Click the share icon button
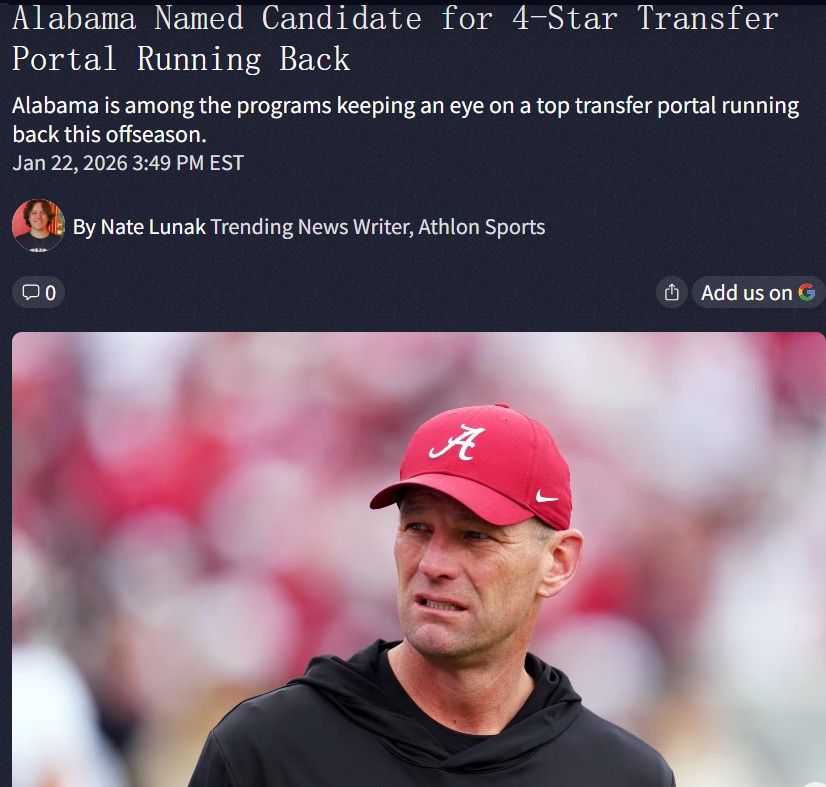The width and height of the screenshot is (826, 787). pos(671,292)
